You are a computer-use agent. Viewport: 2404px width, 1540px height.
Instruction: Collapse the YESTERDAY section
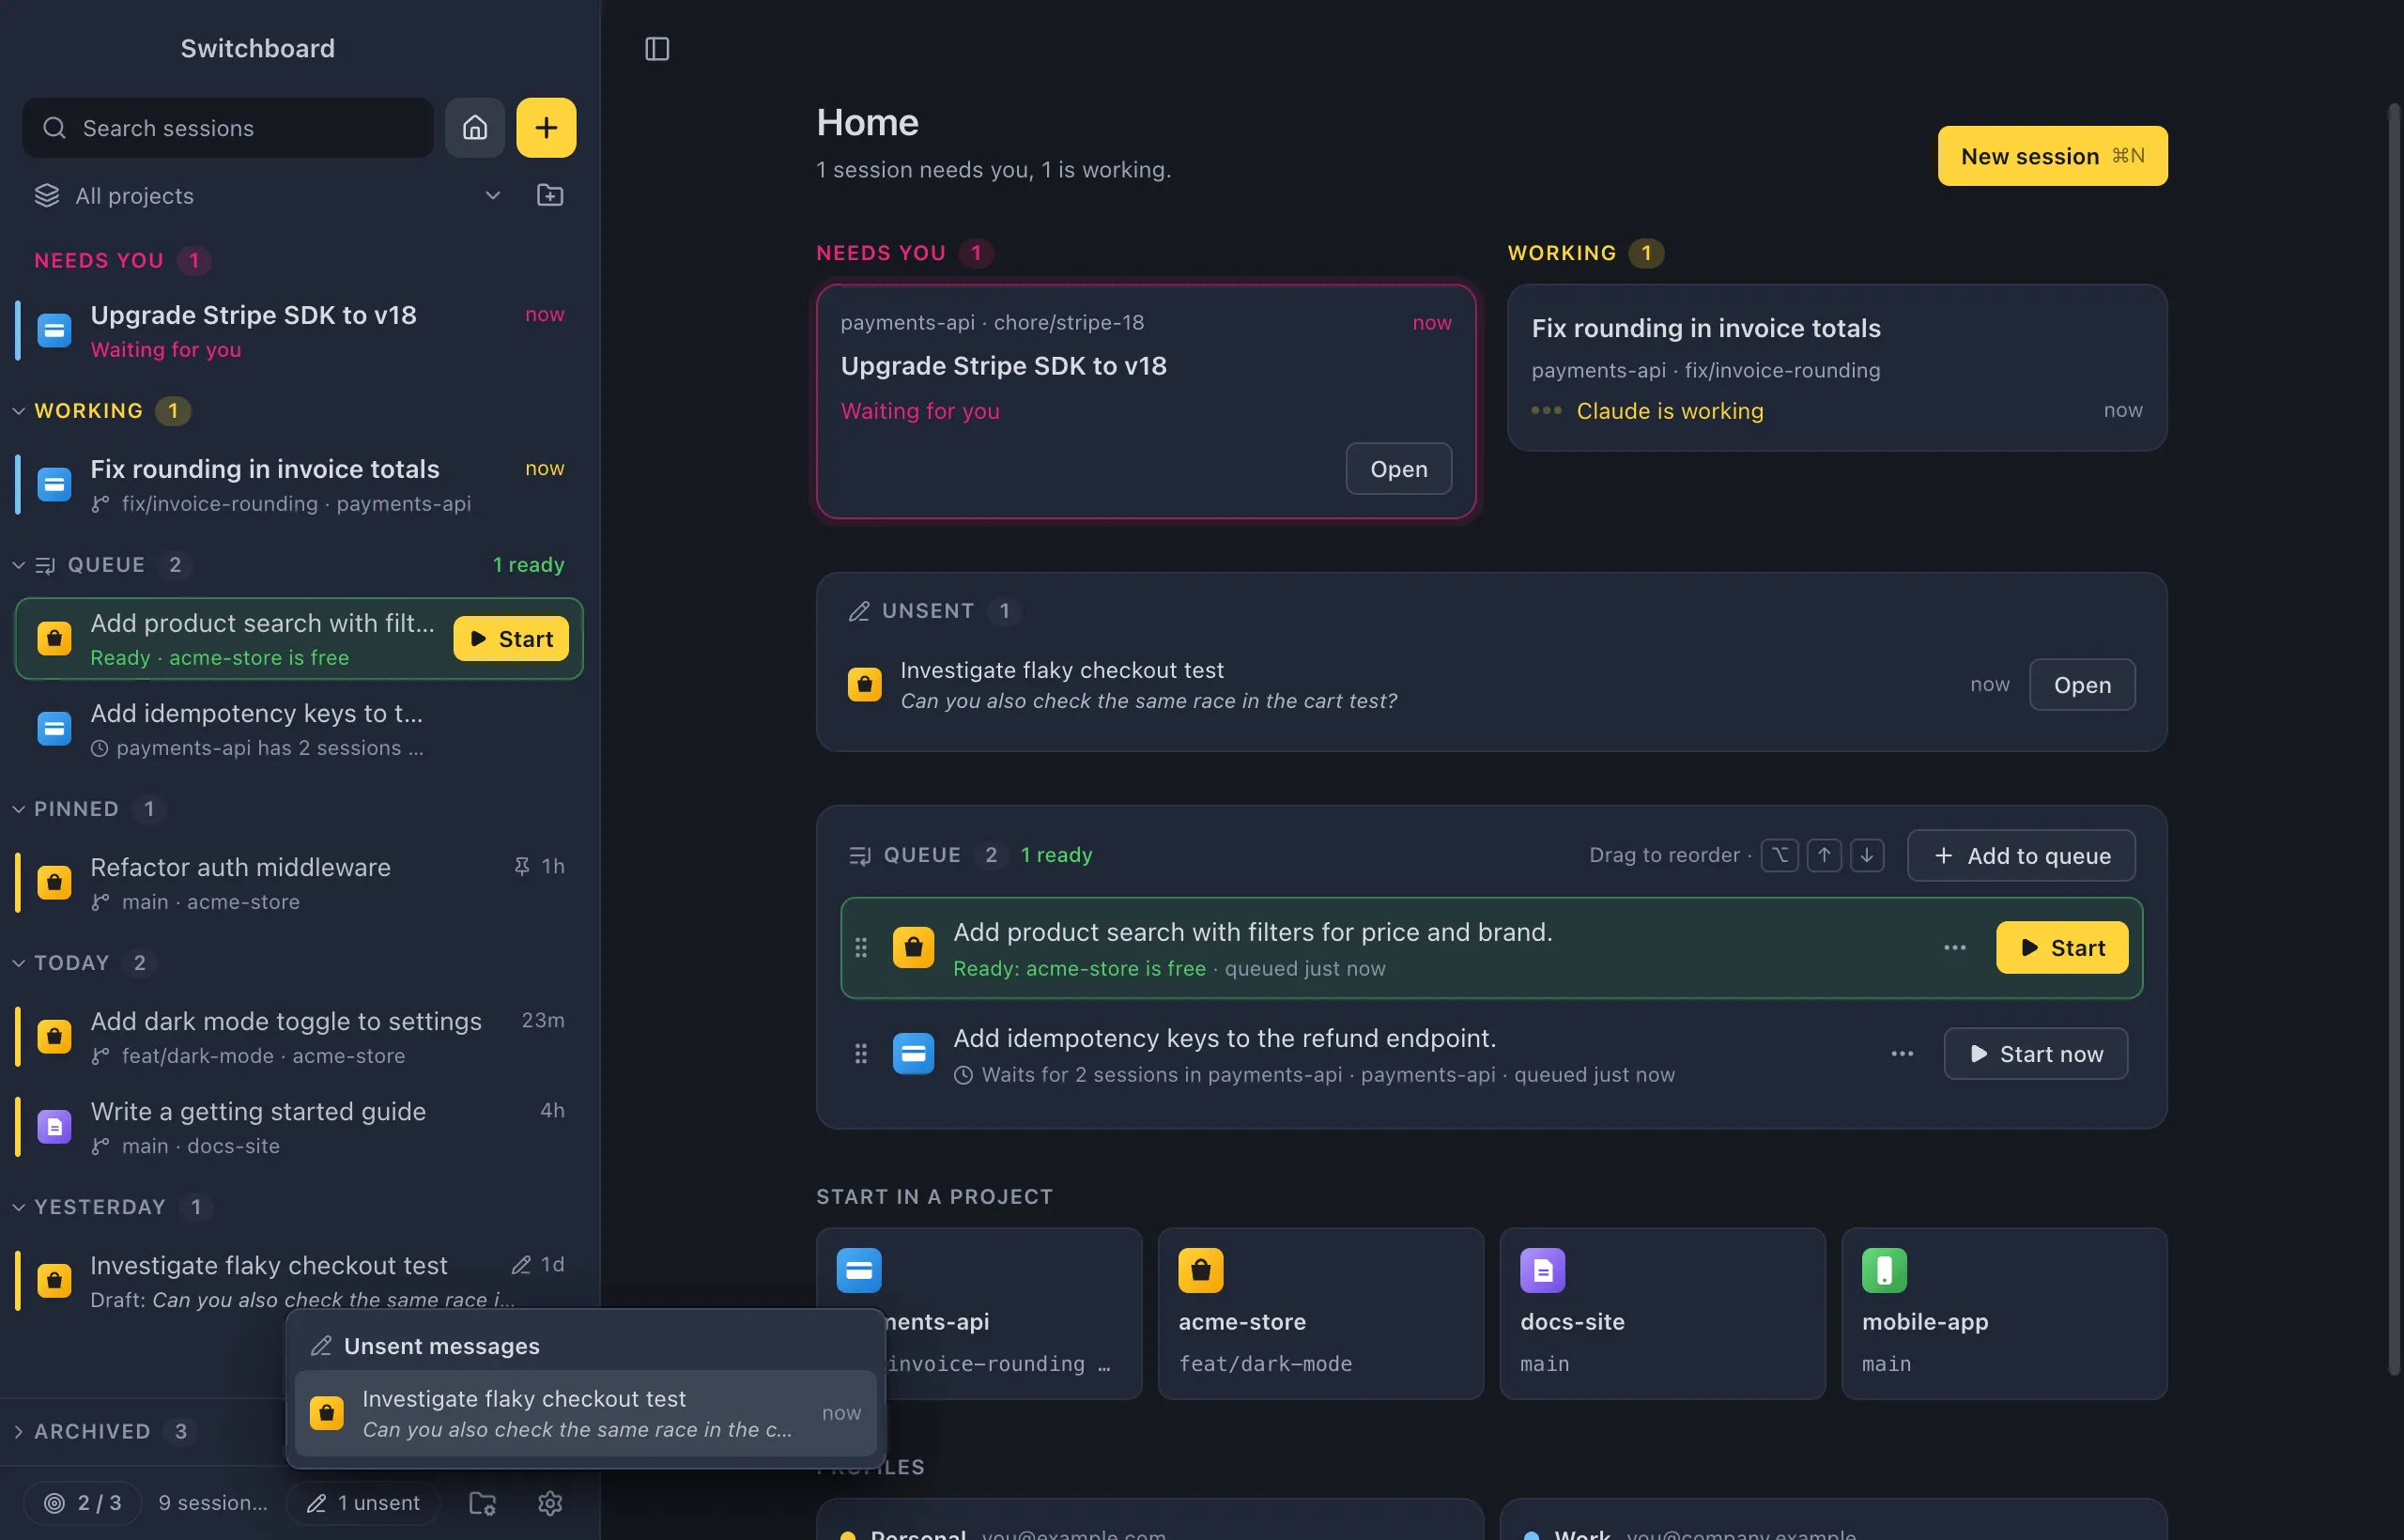tap(19, 1206)
